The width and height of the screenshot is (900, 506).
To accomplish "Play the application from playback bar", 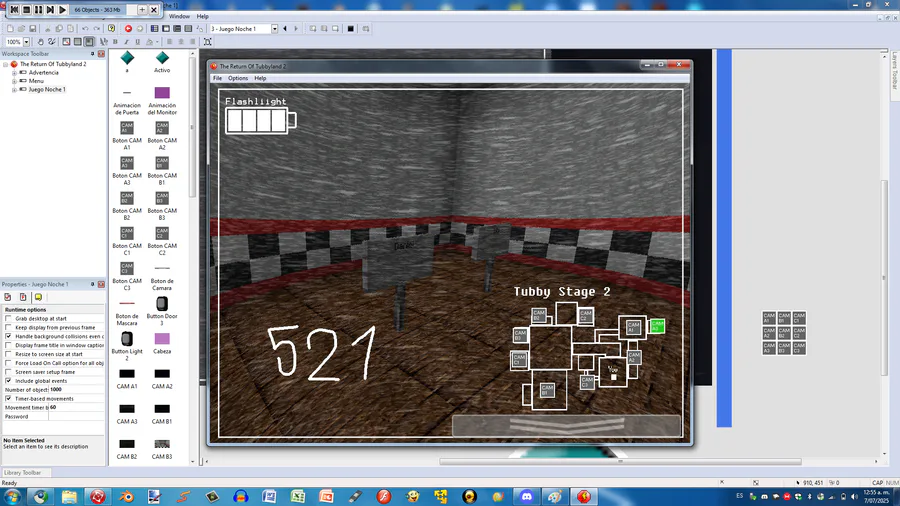I will (63, 10).
